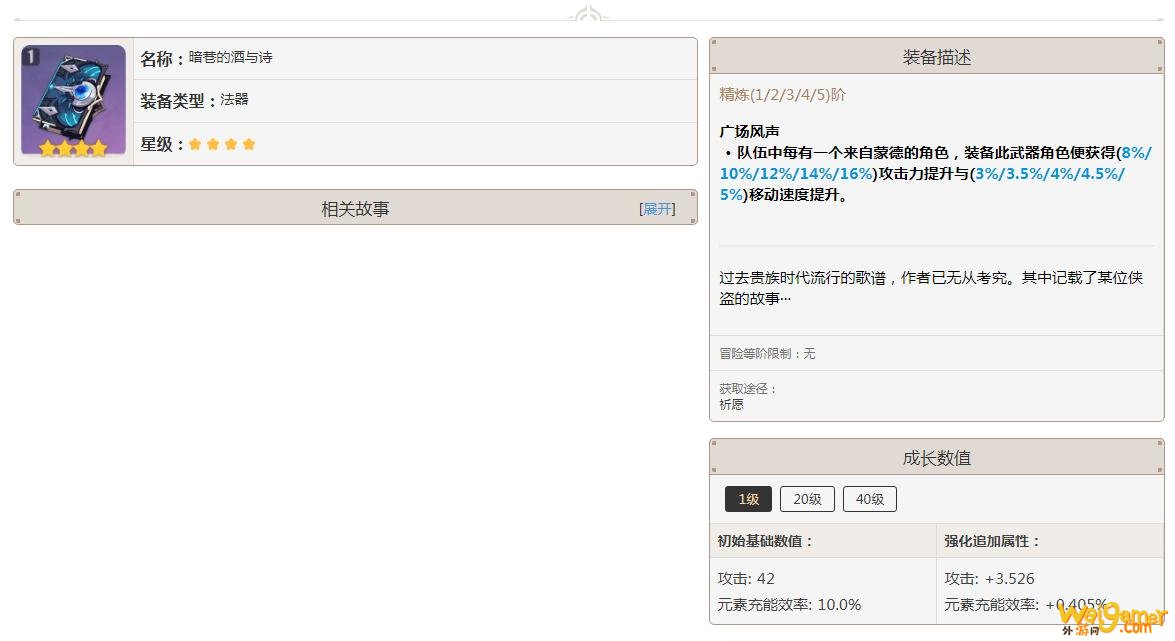Click the decorative ornament at the top of page

588,12
